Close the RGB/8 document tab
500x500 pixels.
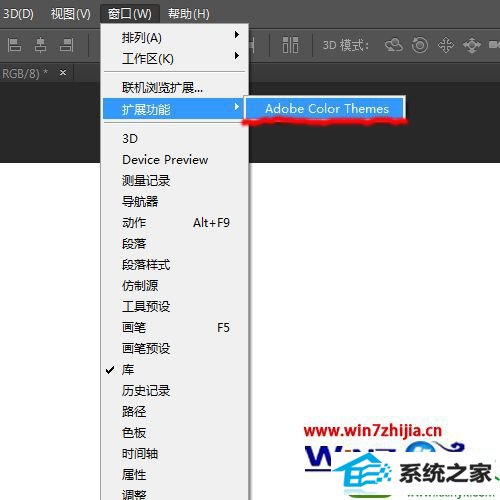[63, 72]
